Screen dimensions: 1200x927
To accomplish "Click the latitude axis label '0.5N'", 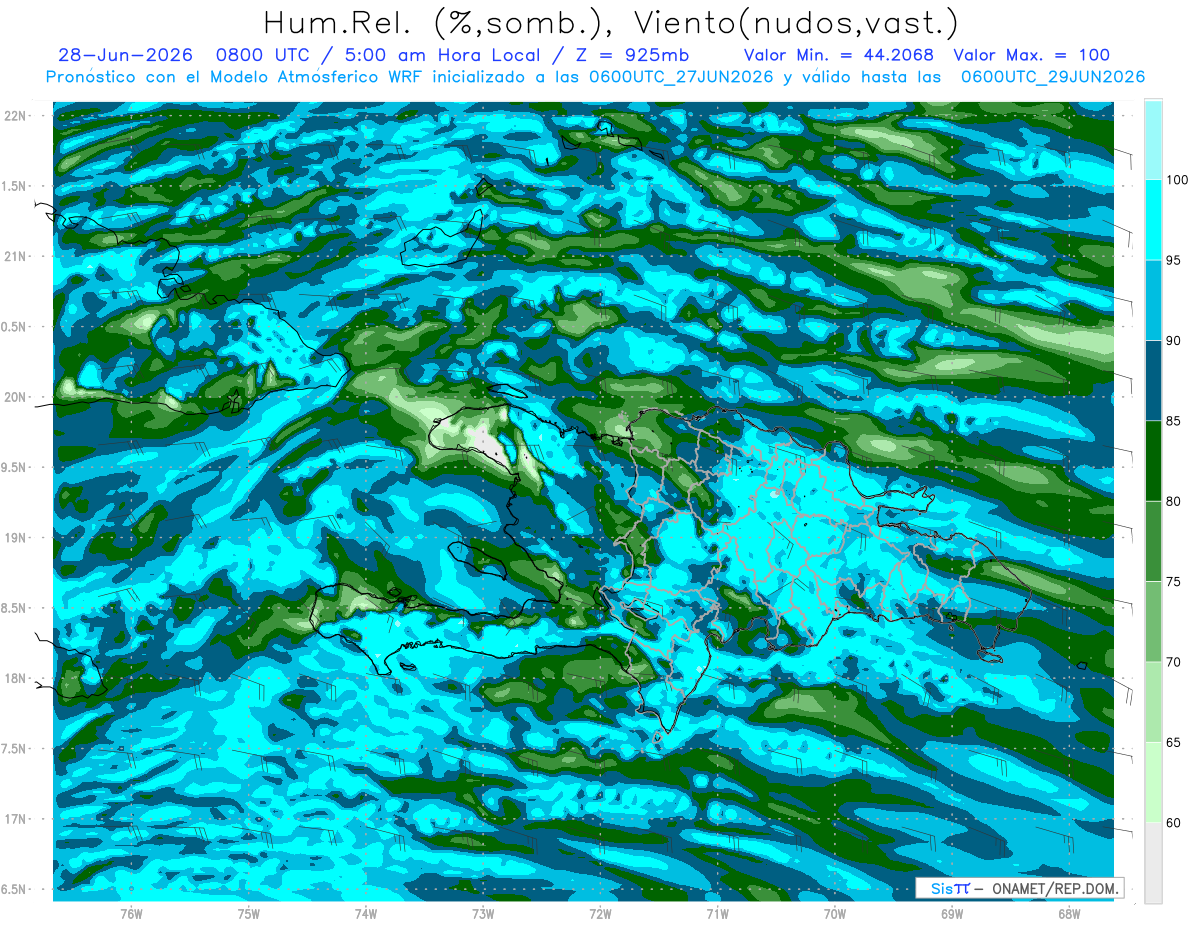I will (x=15, y=327).
